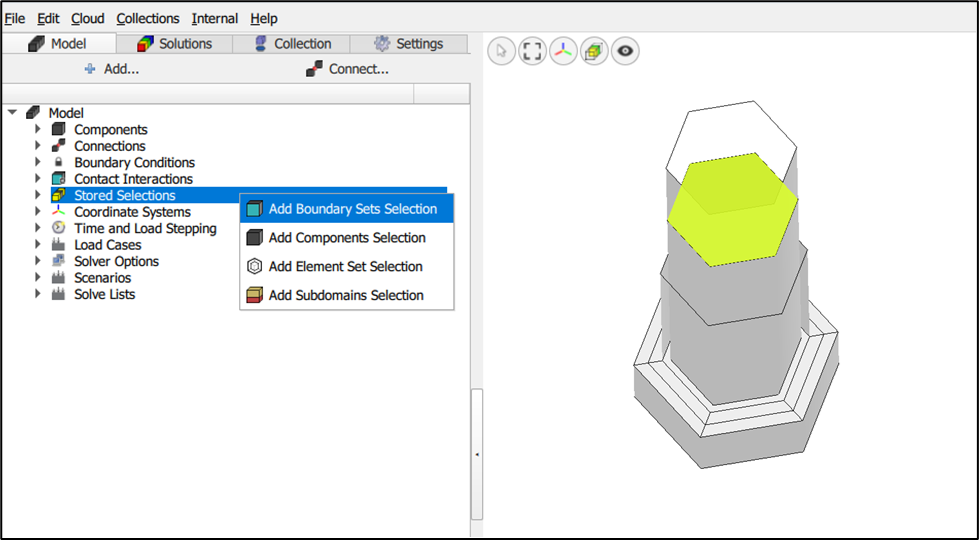Click the Connect... button
This screenshot has height=540, width=979.
pyautogui.click(x=348, y=69)
